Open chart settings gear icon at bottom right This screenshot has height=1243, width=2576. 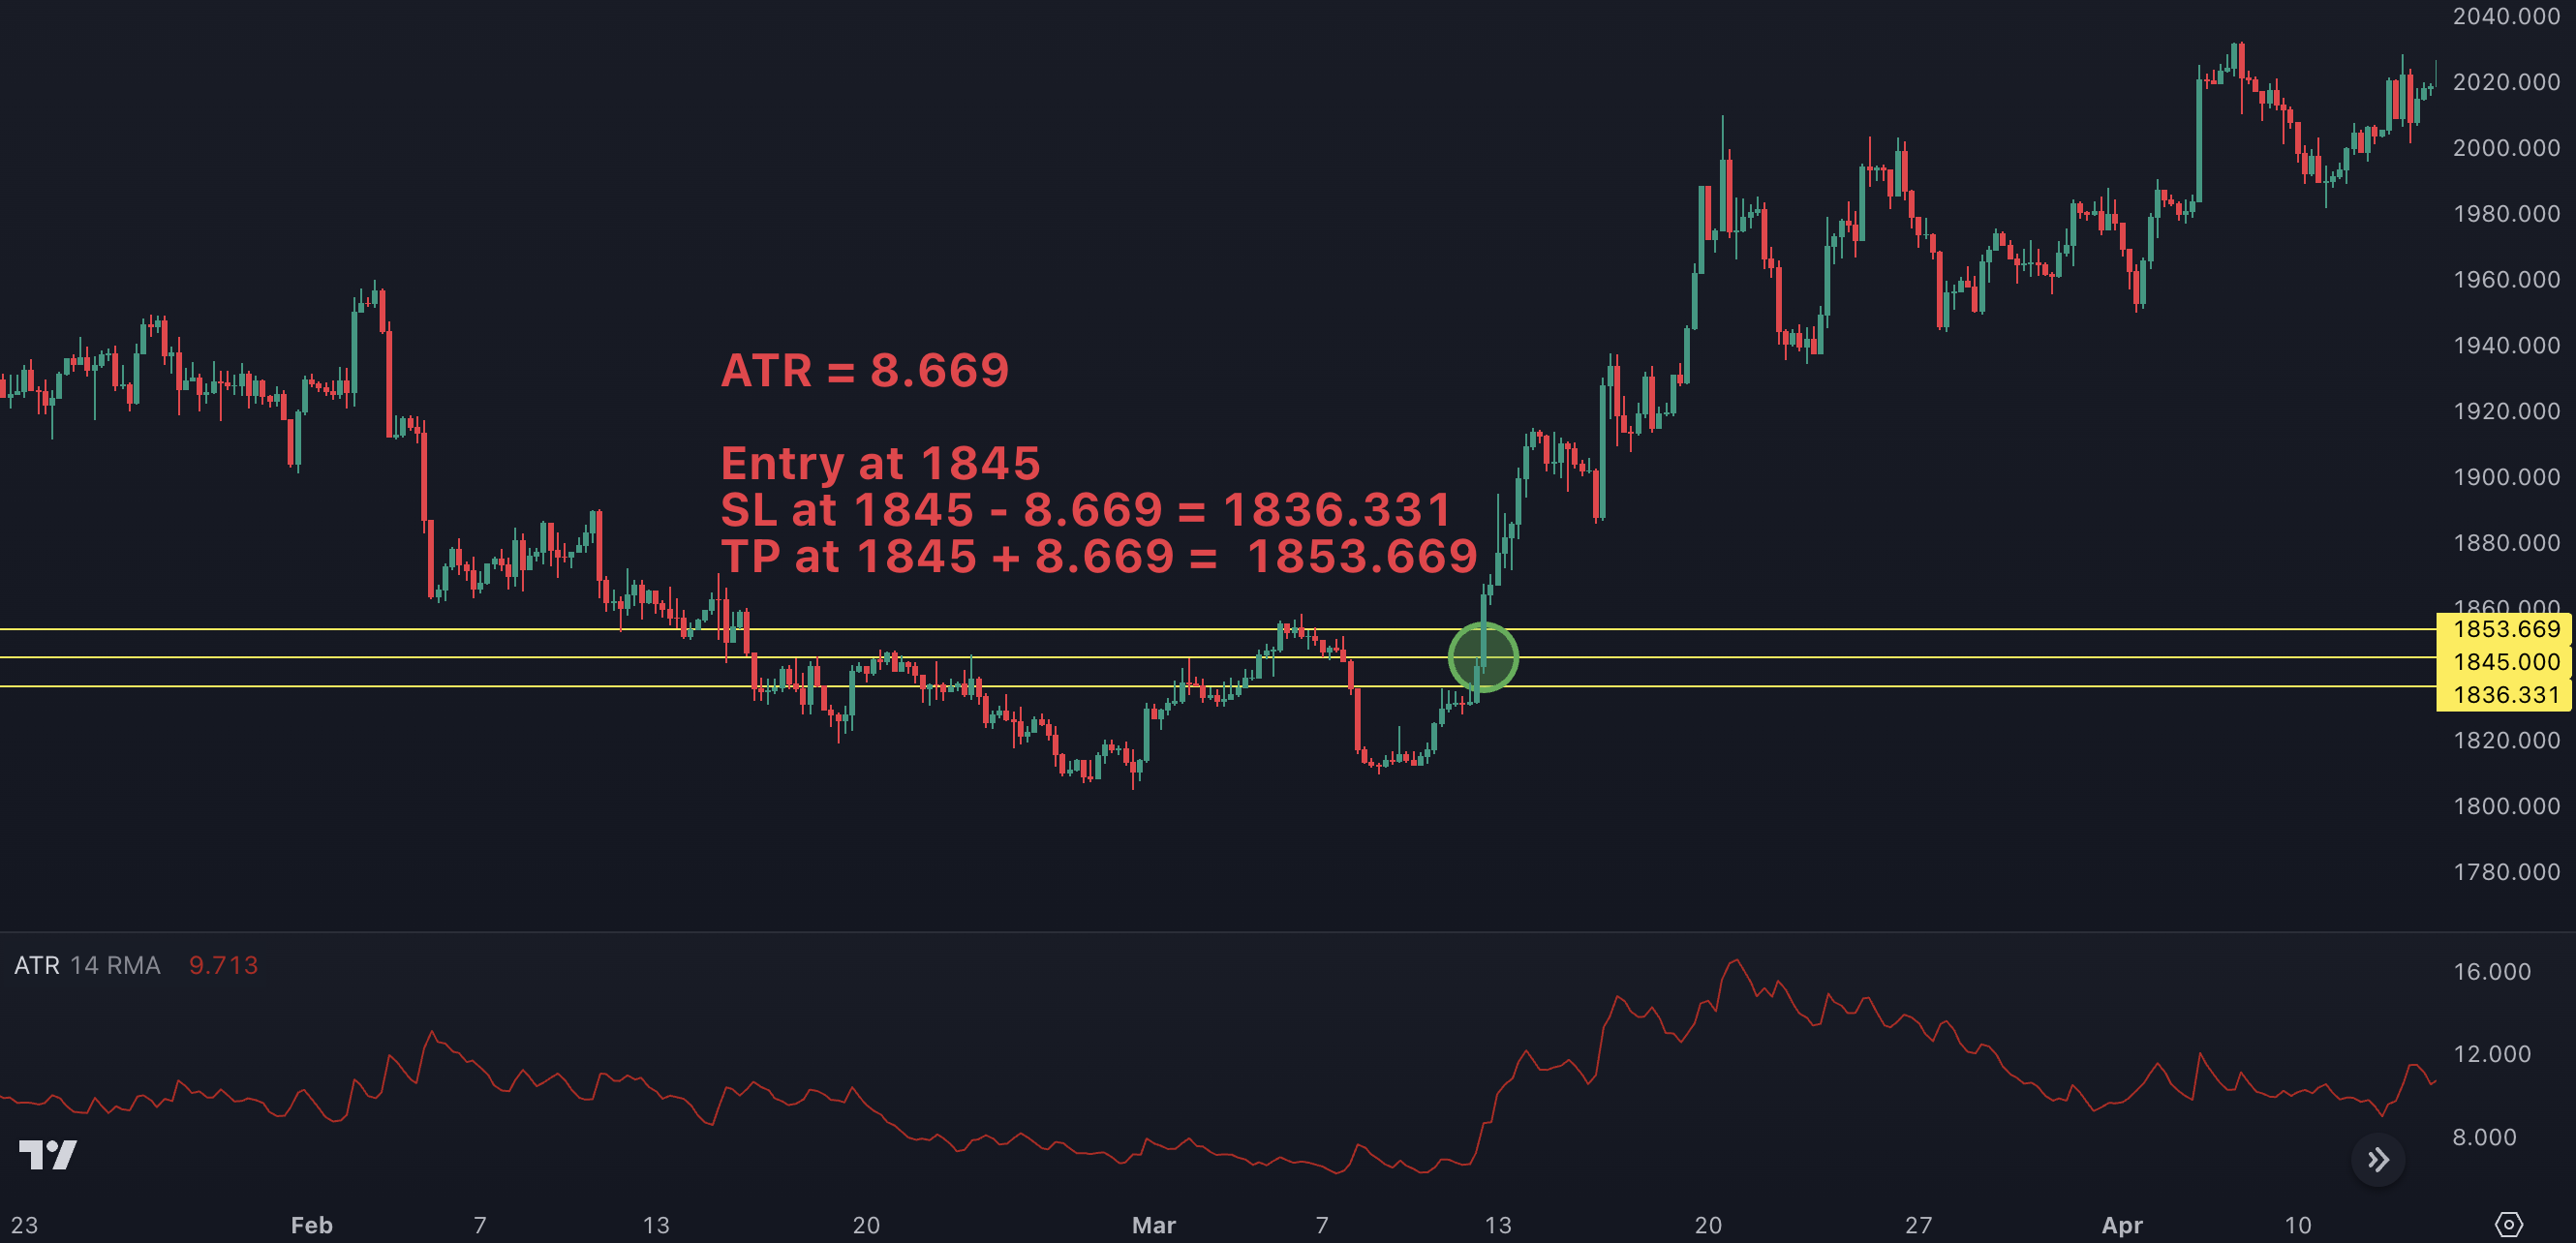(x=2508, y=1224)
